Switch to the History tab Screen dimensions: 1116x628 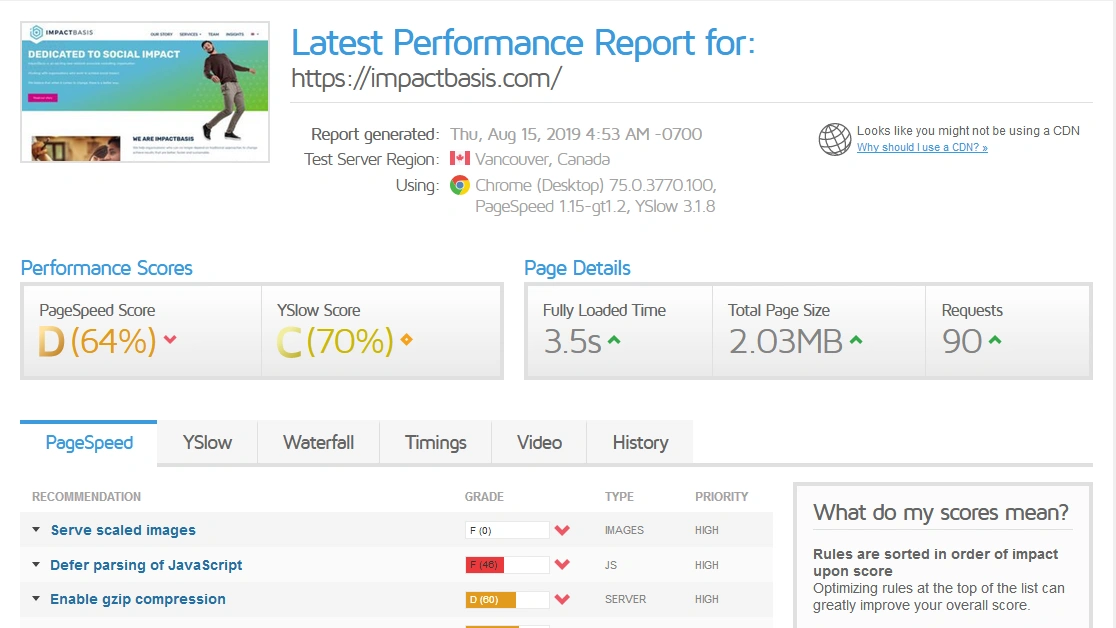(x=640, y=442)
